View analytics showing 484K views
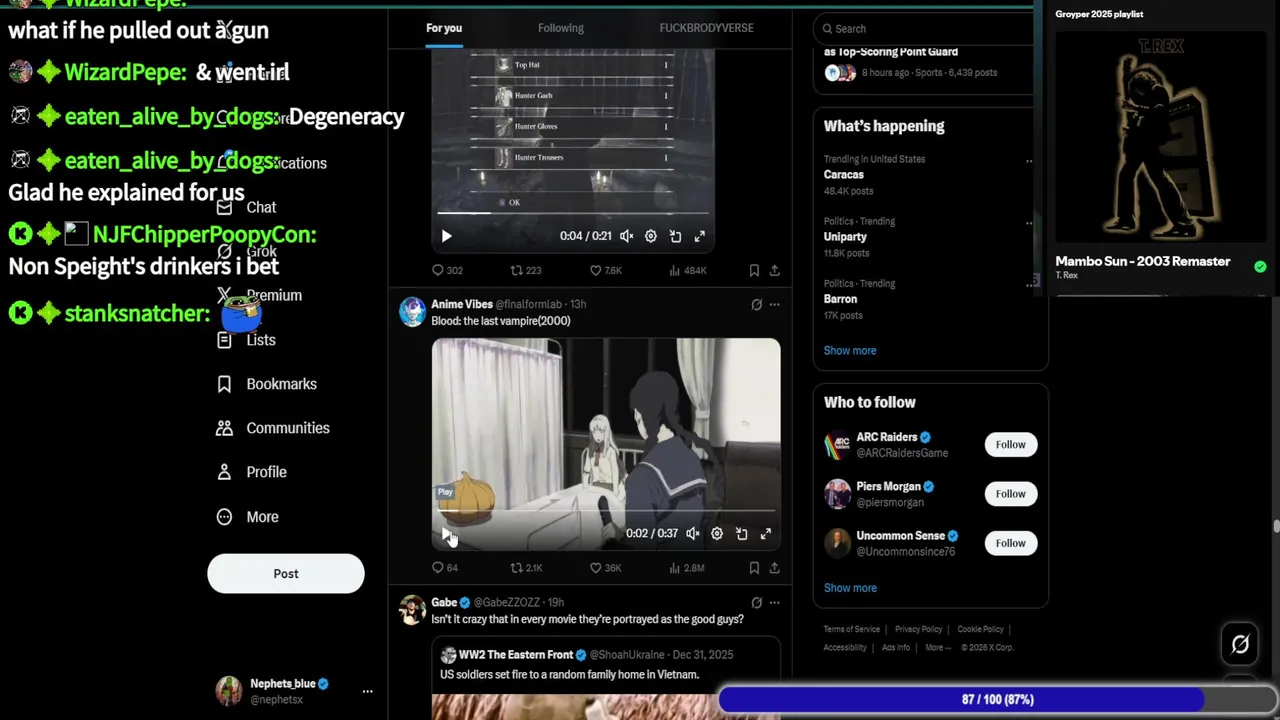This screenshot has width=1280, height=720. (x=688, y=270)
